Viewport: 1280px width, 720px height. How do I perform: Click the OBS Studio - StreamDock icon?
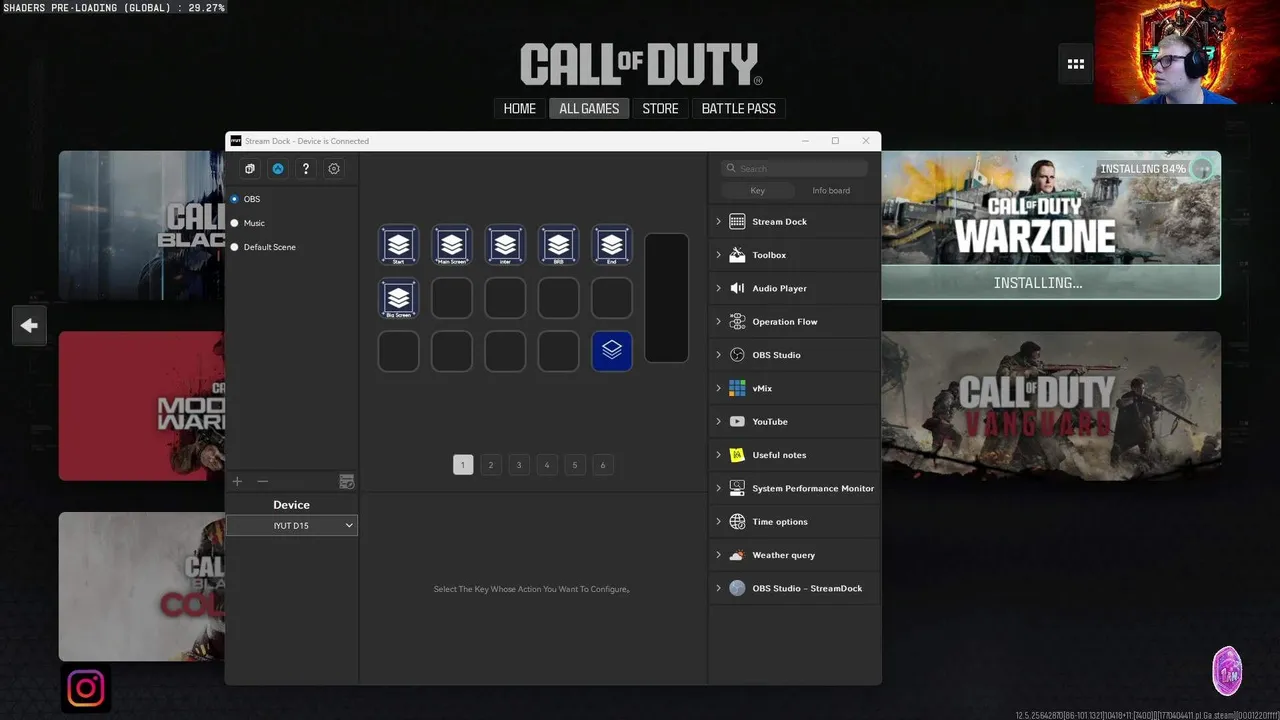coord(737,588)
